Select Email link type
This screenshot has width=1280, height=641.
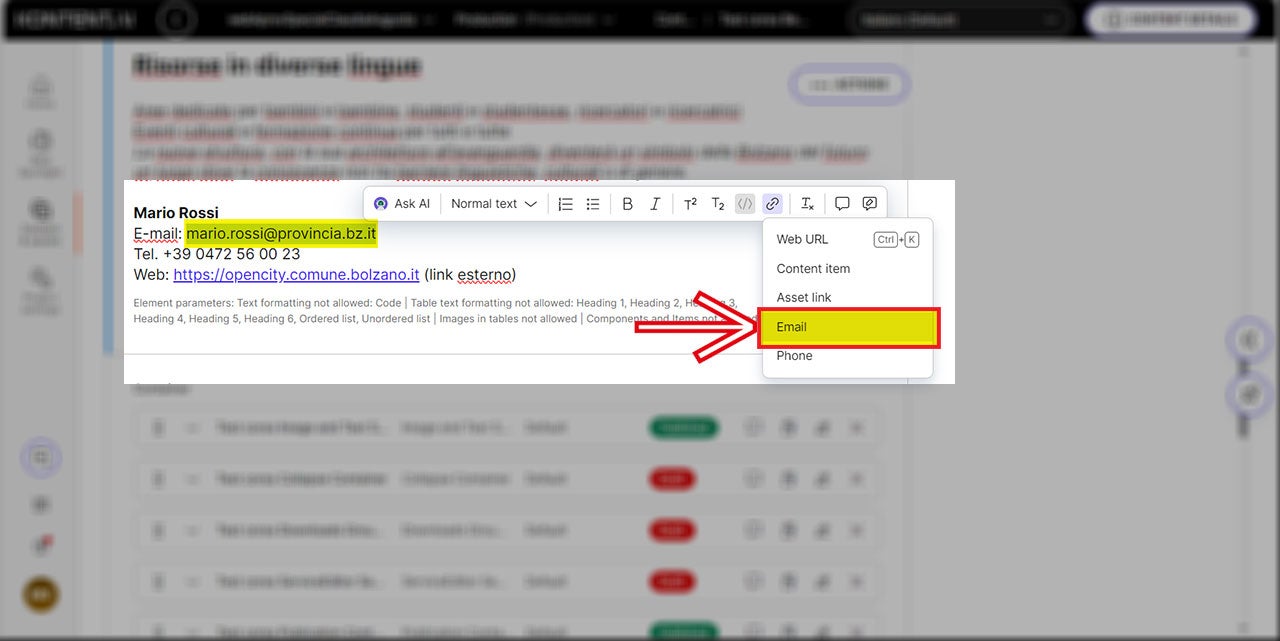[x=791, y=327]
